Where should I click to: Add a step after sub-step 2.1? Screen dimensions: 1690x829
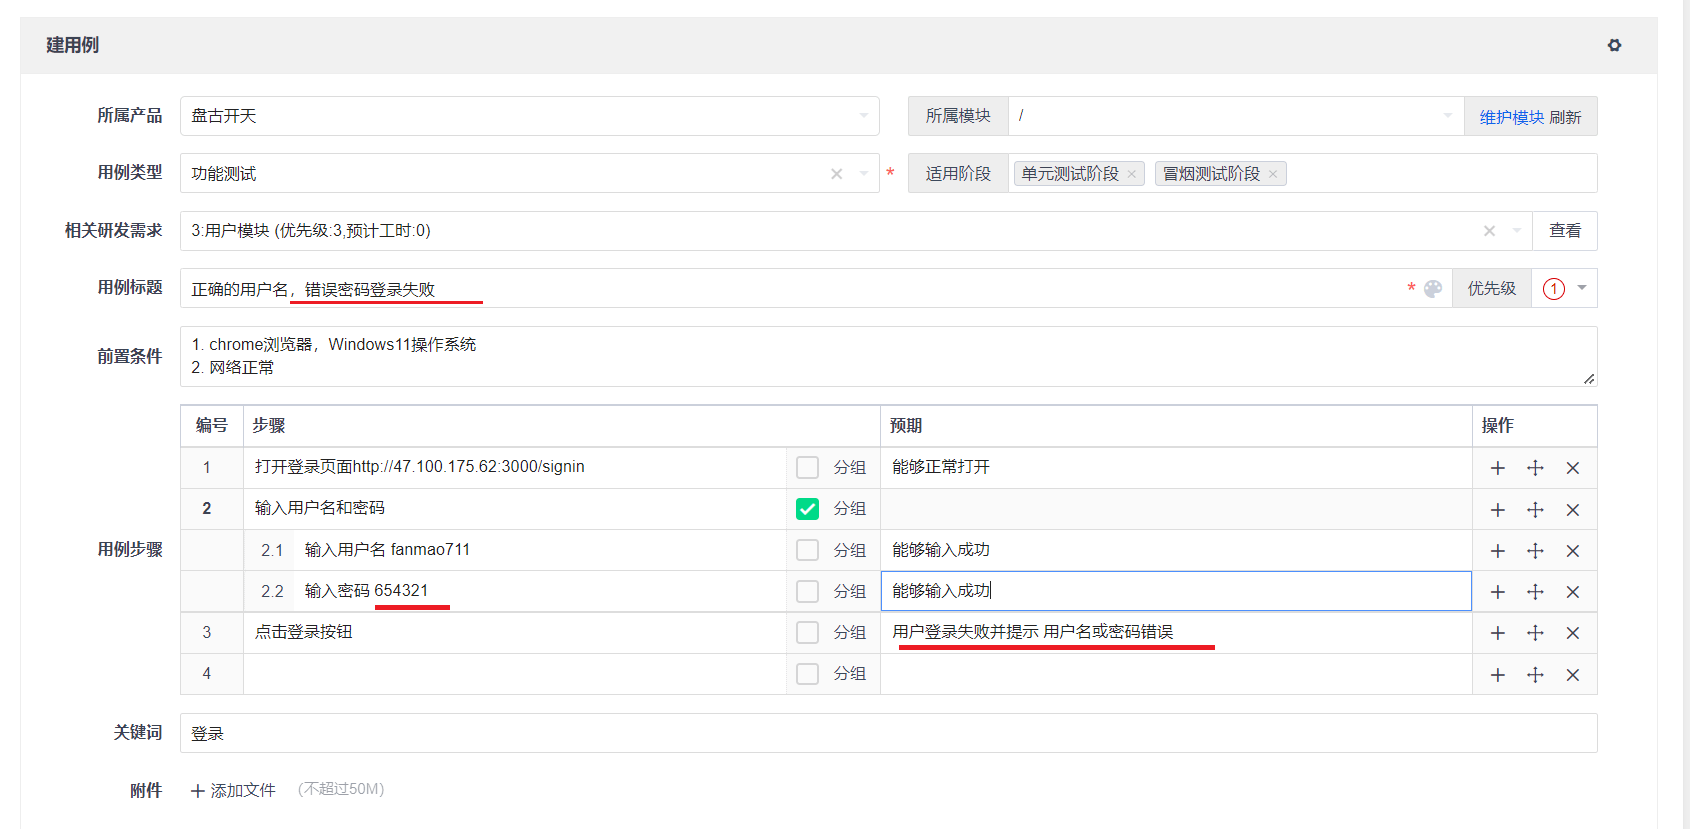pos(1498,551)
